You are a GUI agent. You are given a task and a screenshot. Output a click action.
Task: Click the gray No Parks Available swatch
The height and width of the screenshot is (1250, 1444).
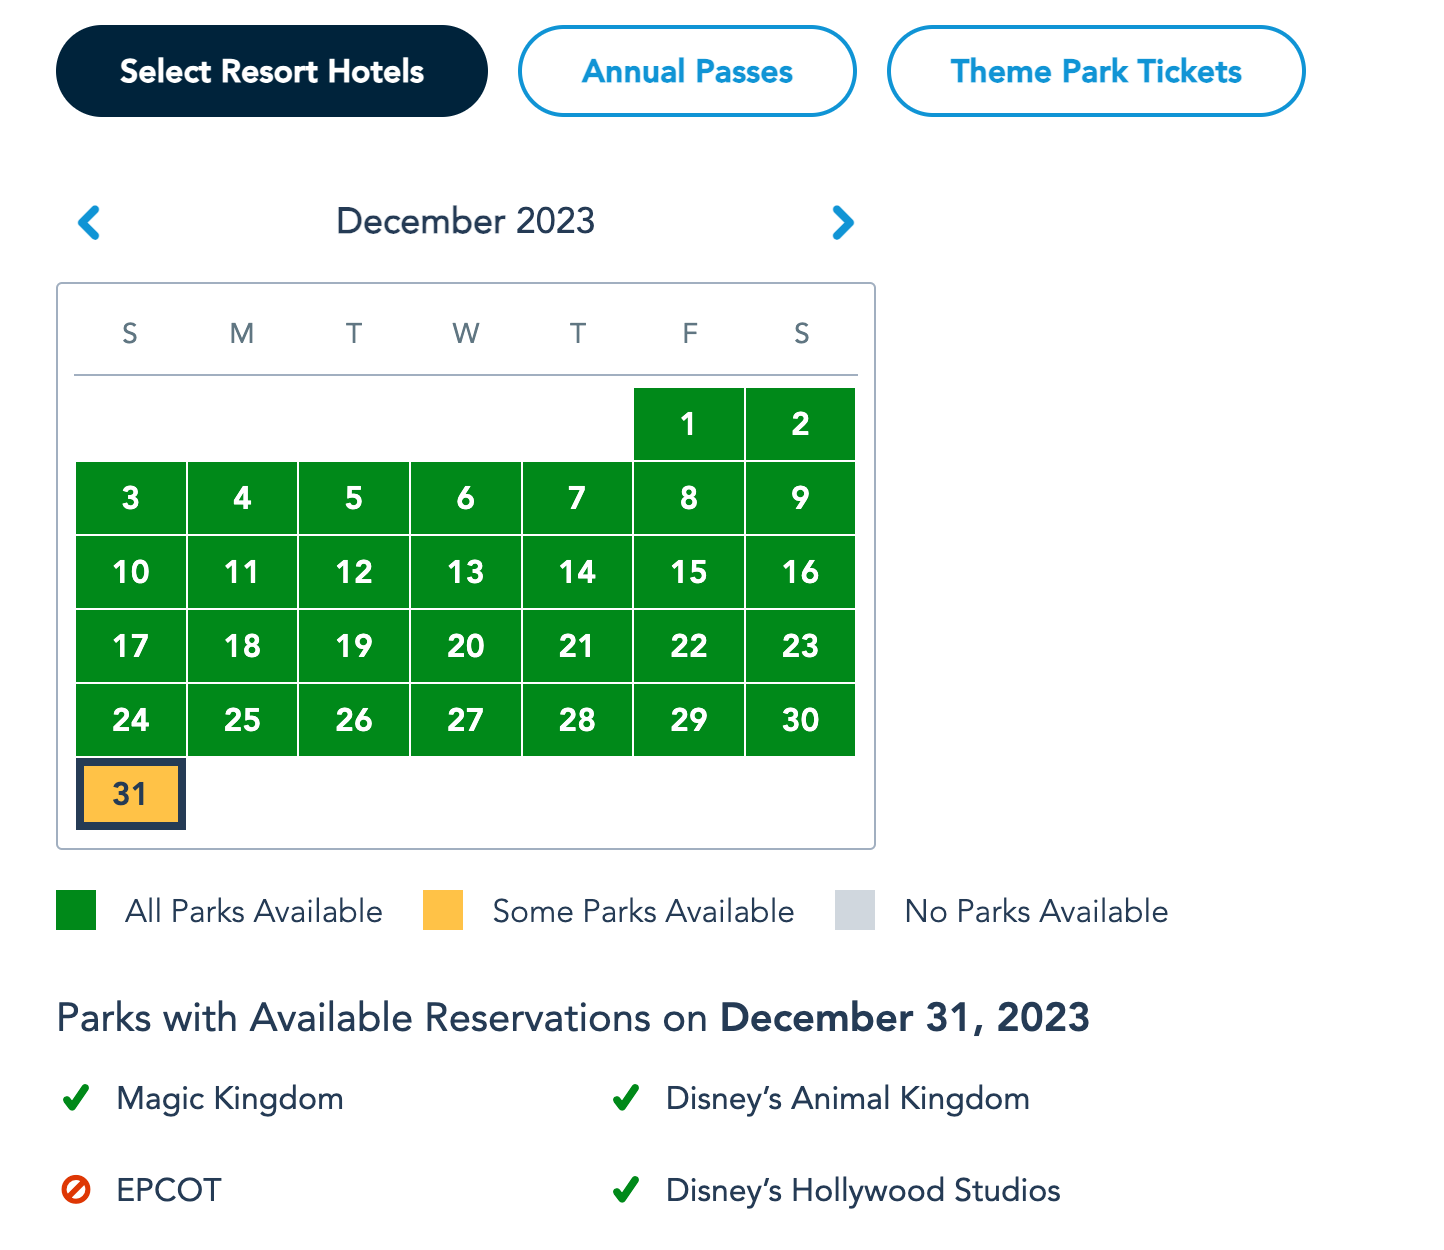point(855,911)
